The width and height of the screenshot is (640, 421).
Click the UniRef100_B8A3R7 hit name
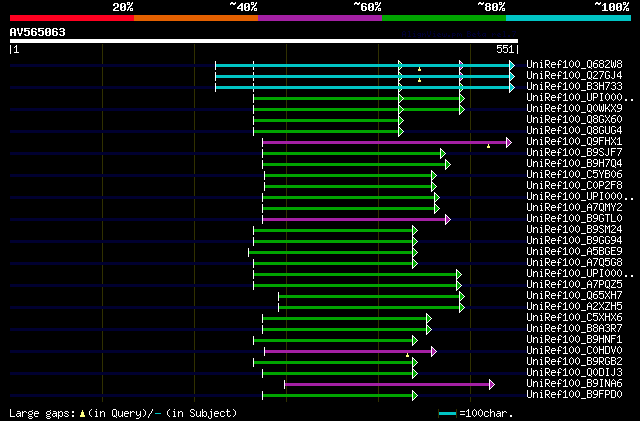[574, 329]
